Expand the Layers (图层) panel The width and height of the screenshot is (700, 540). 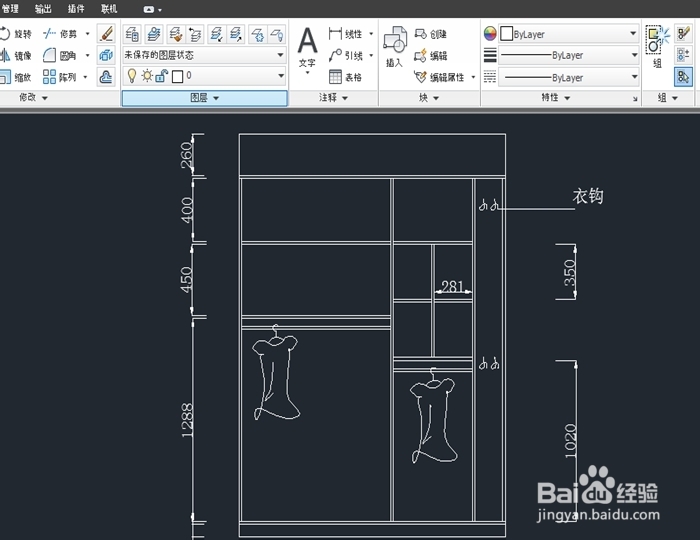[x=204, y=98]
